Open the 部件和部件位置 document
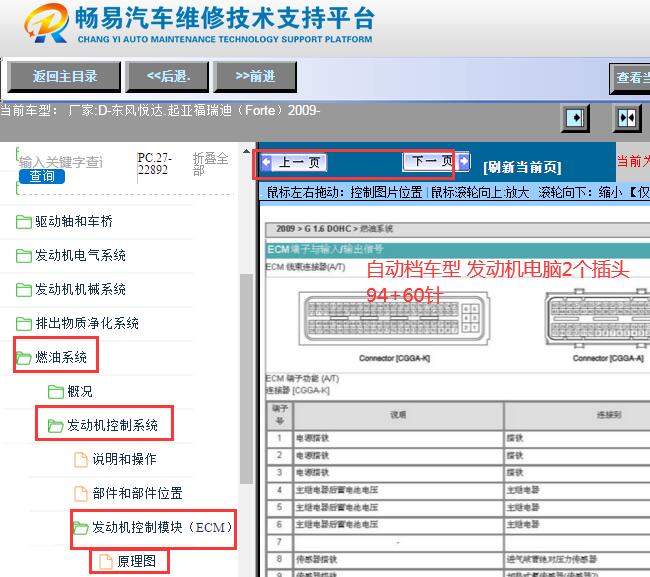Image resolution: width=650 pixels, height=577 pixels. point(137,493)
